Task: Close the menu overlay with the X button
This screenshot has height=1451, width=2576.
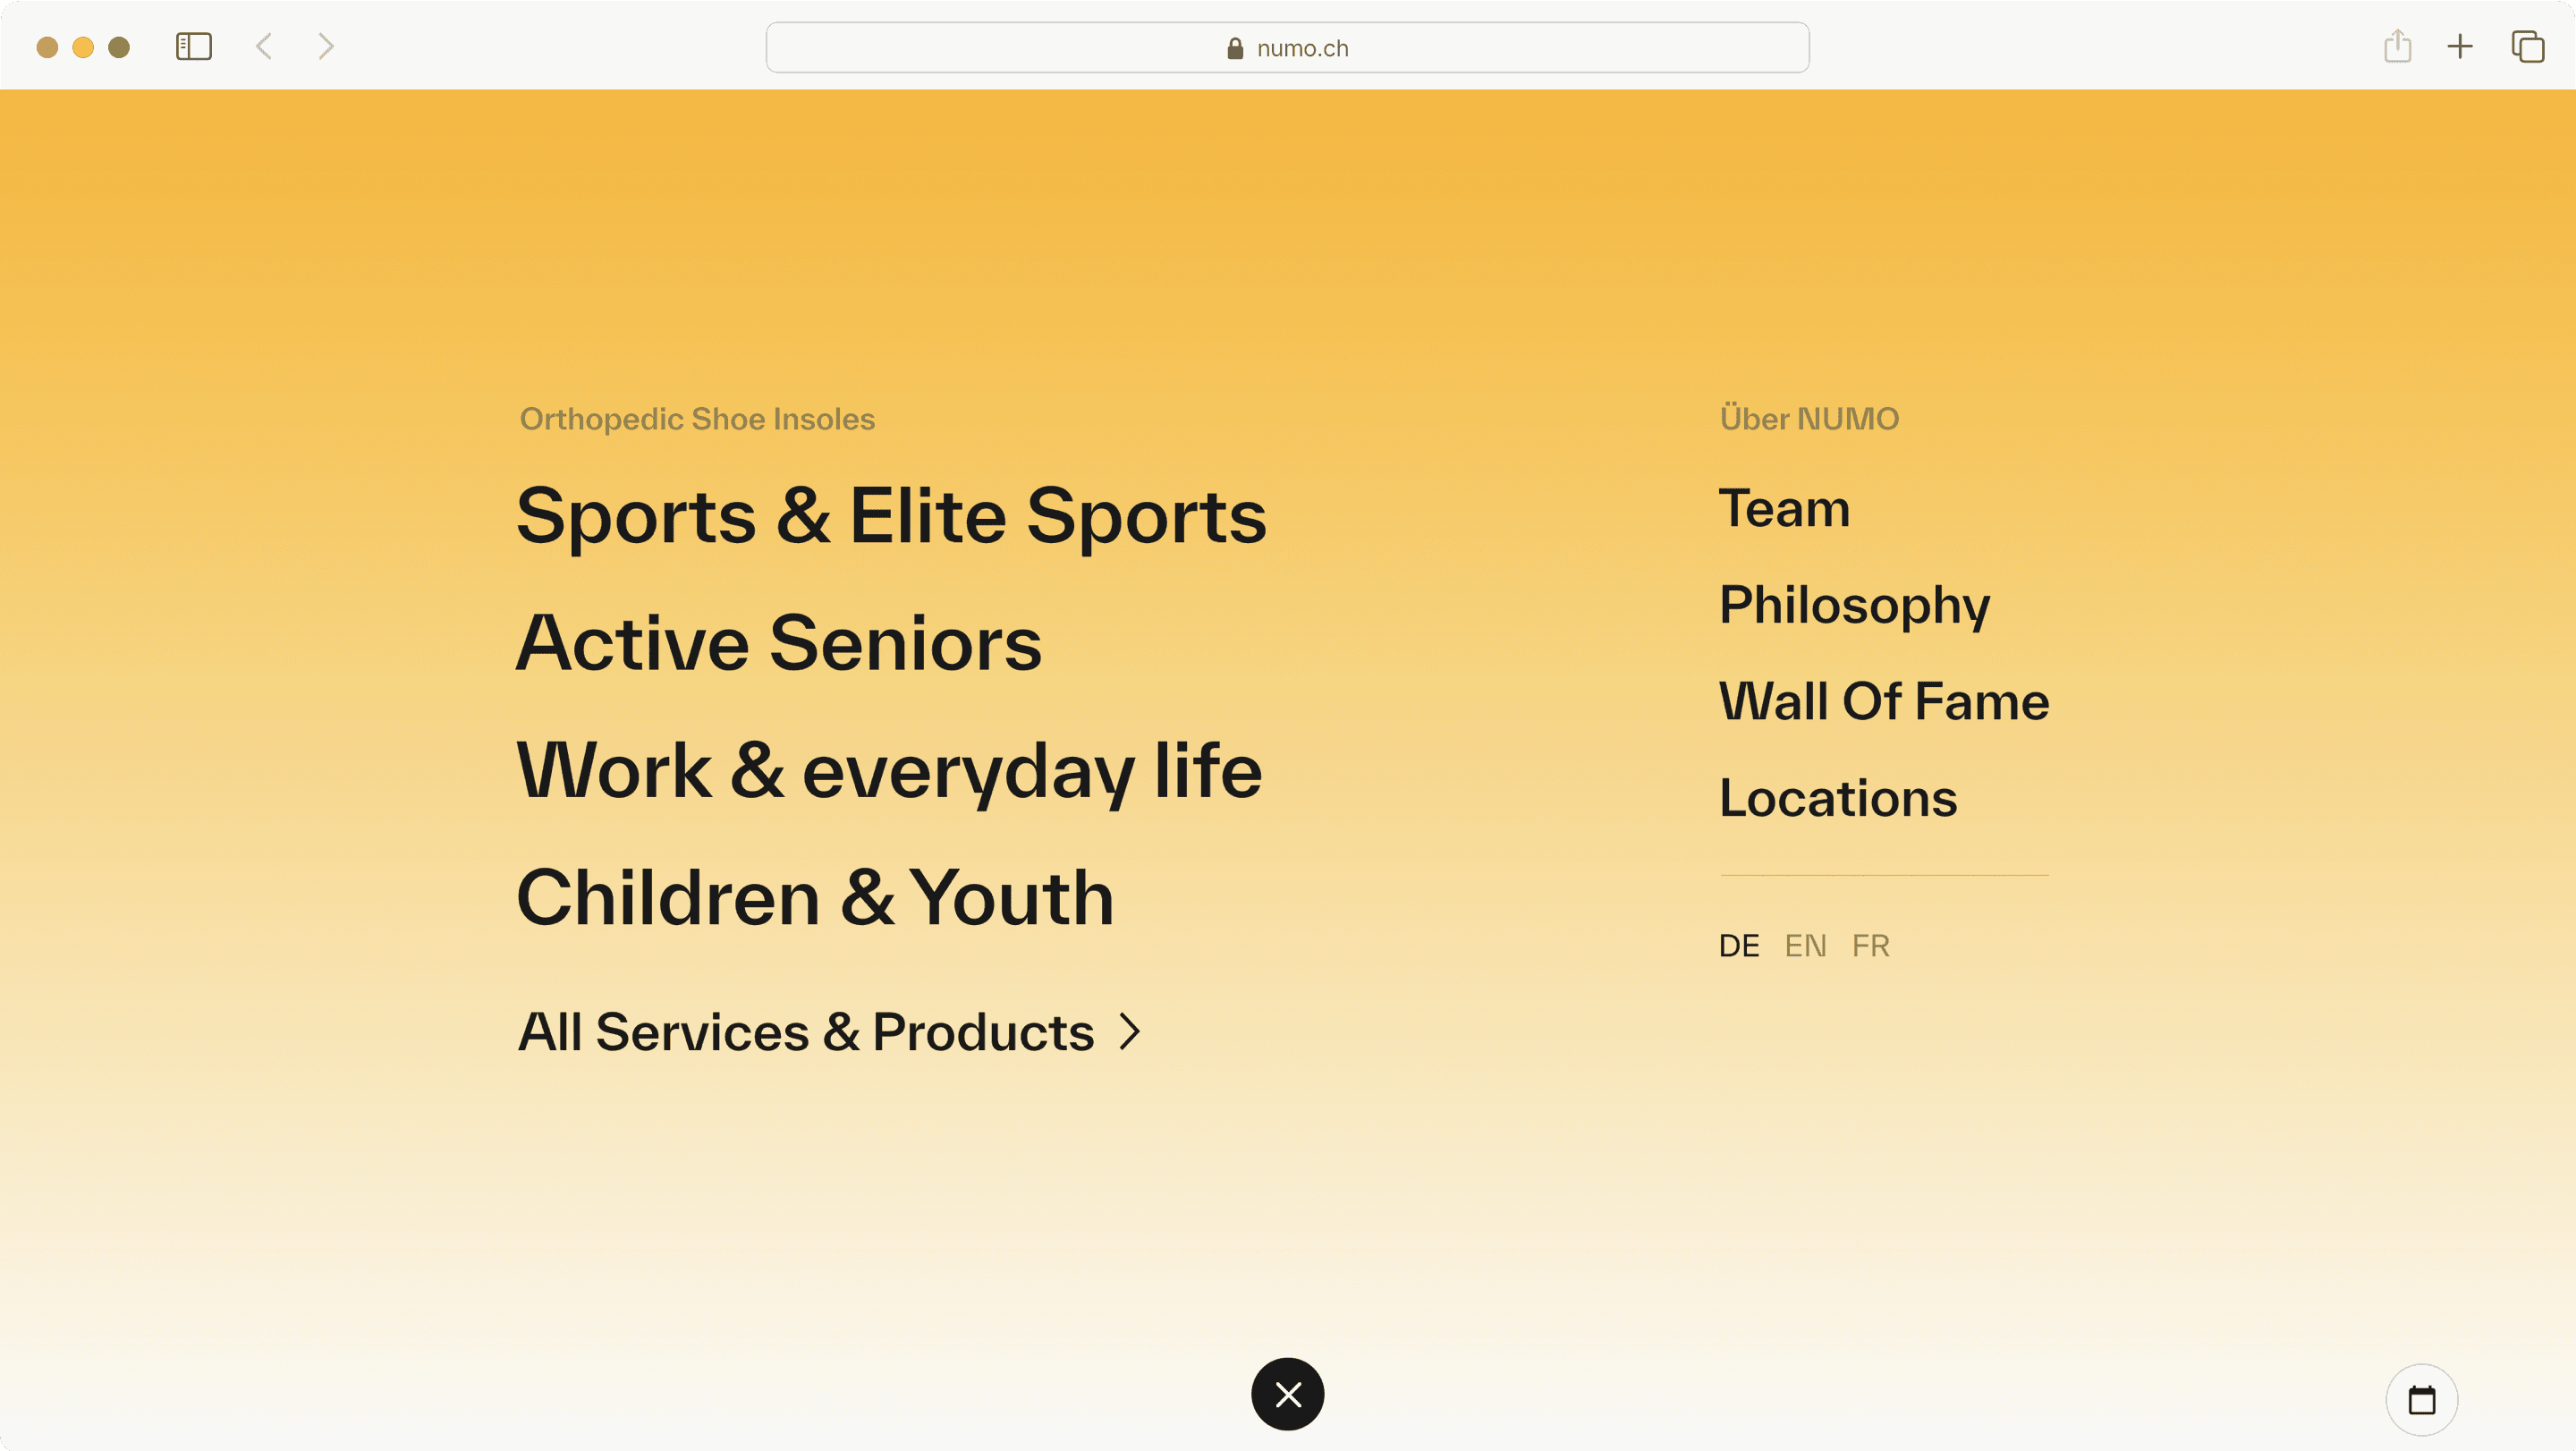Action: click(x=1287, y=1393)
